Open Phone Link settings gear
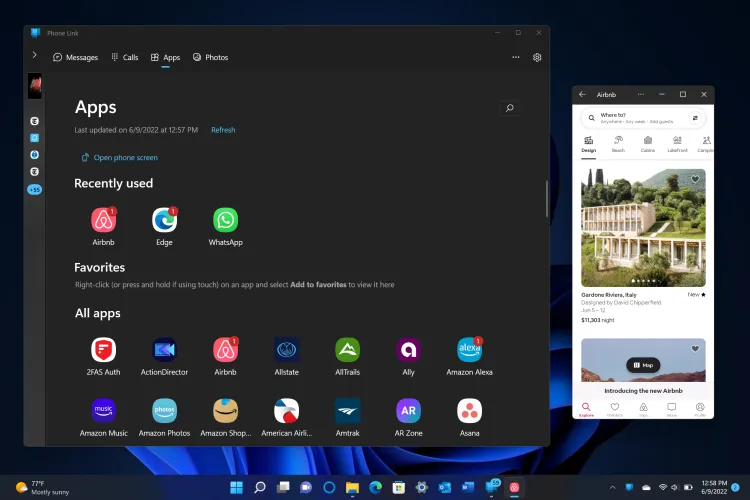750x500 pixels. (537, 57)
